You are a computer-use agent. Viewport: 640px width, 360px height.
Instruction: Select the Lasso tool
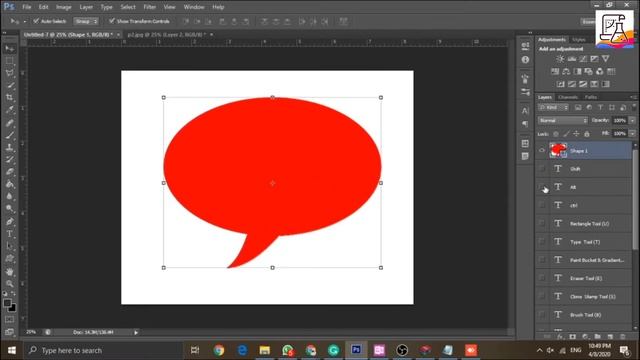(9, 73)
